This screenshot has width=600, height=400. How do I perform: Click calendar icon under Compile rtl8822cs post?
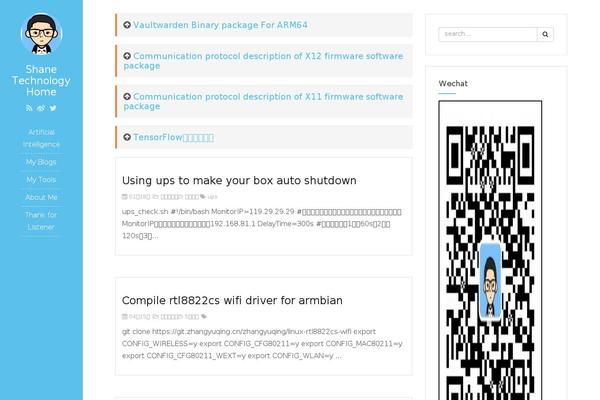(x=125, y=317)
